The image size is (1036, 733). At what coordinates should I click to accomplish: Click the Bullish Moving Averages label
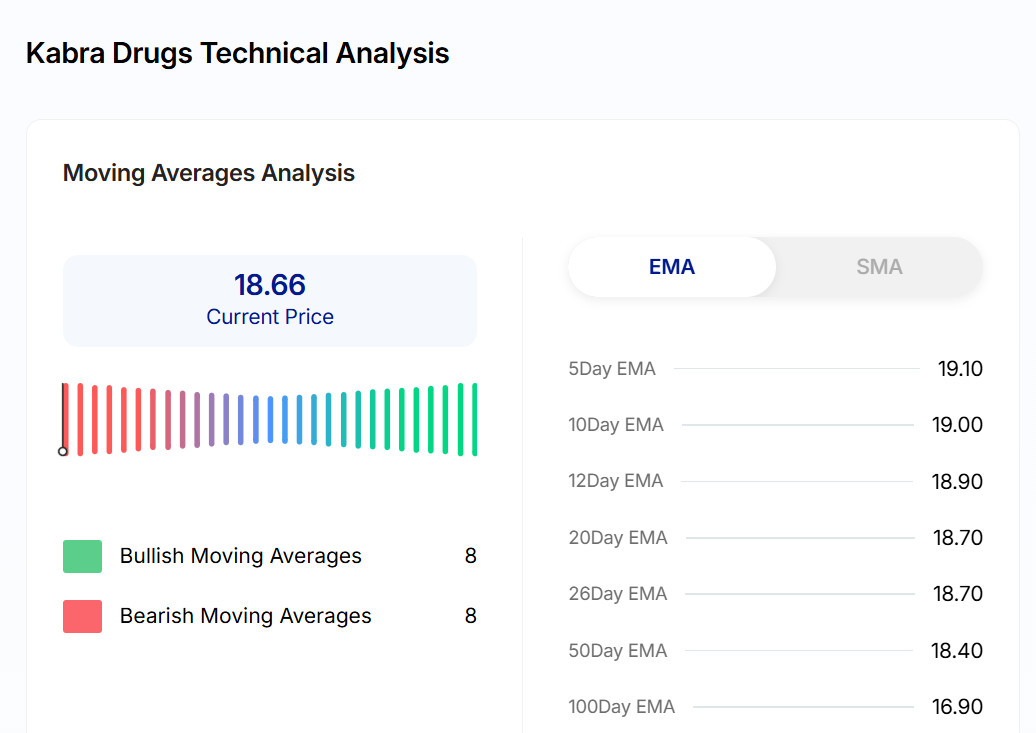click(240, 556)
